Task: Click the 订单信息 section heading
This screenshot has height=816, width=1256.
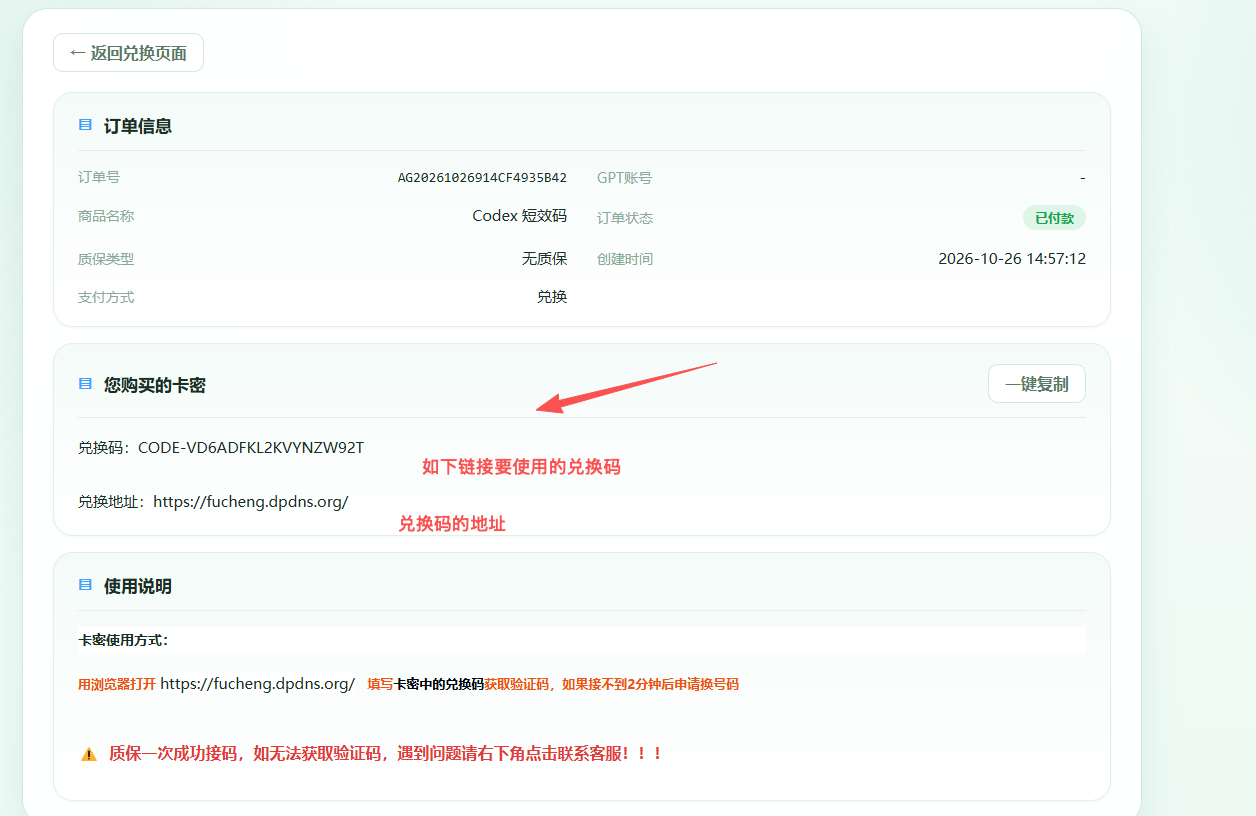Action: 138,126
